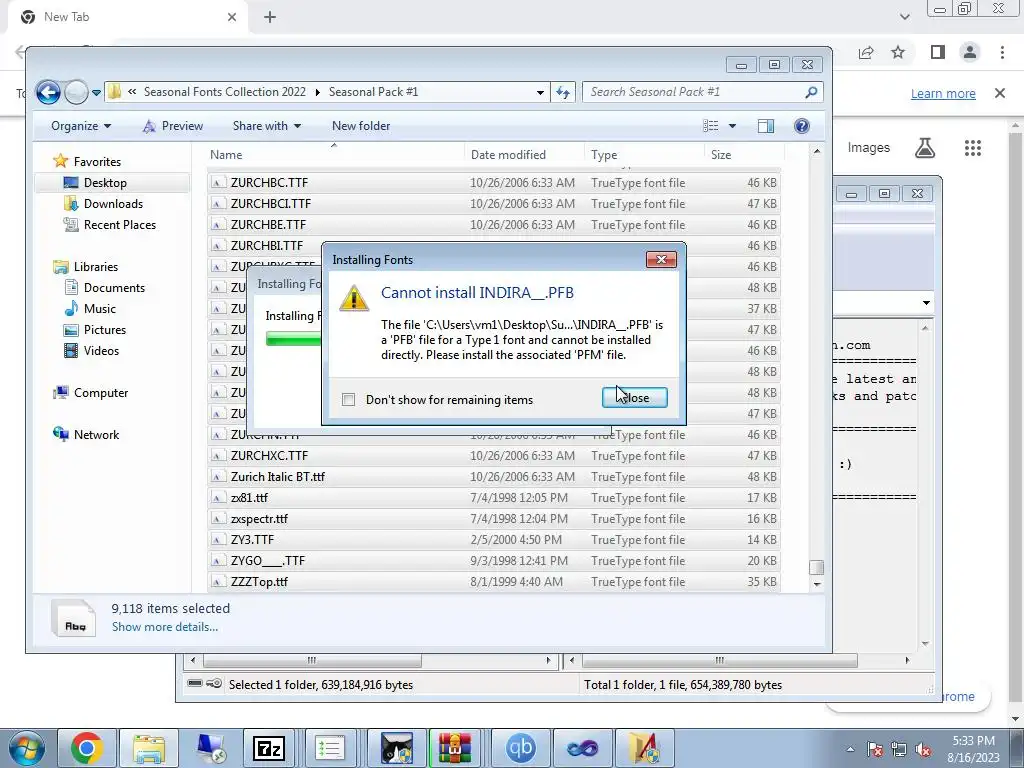
Task: Click file list scrollbar up arrow
Action: [816, 152]
